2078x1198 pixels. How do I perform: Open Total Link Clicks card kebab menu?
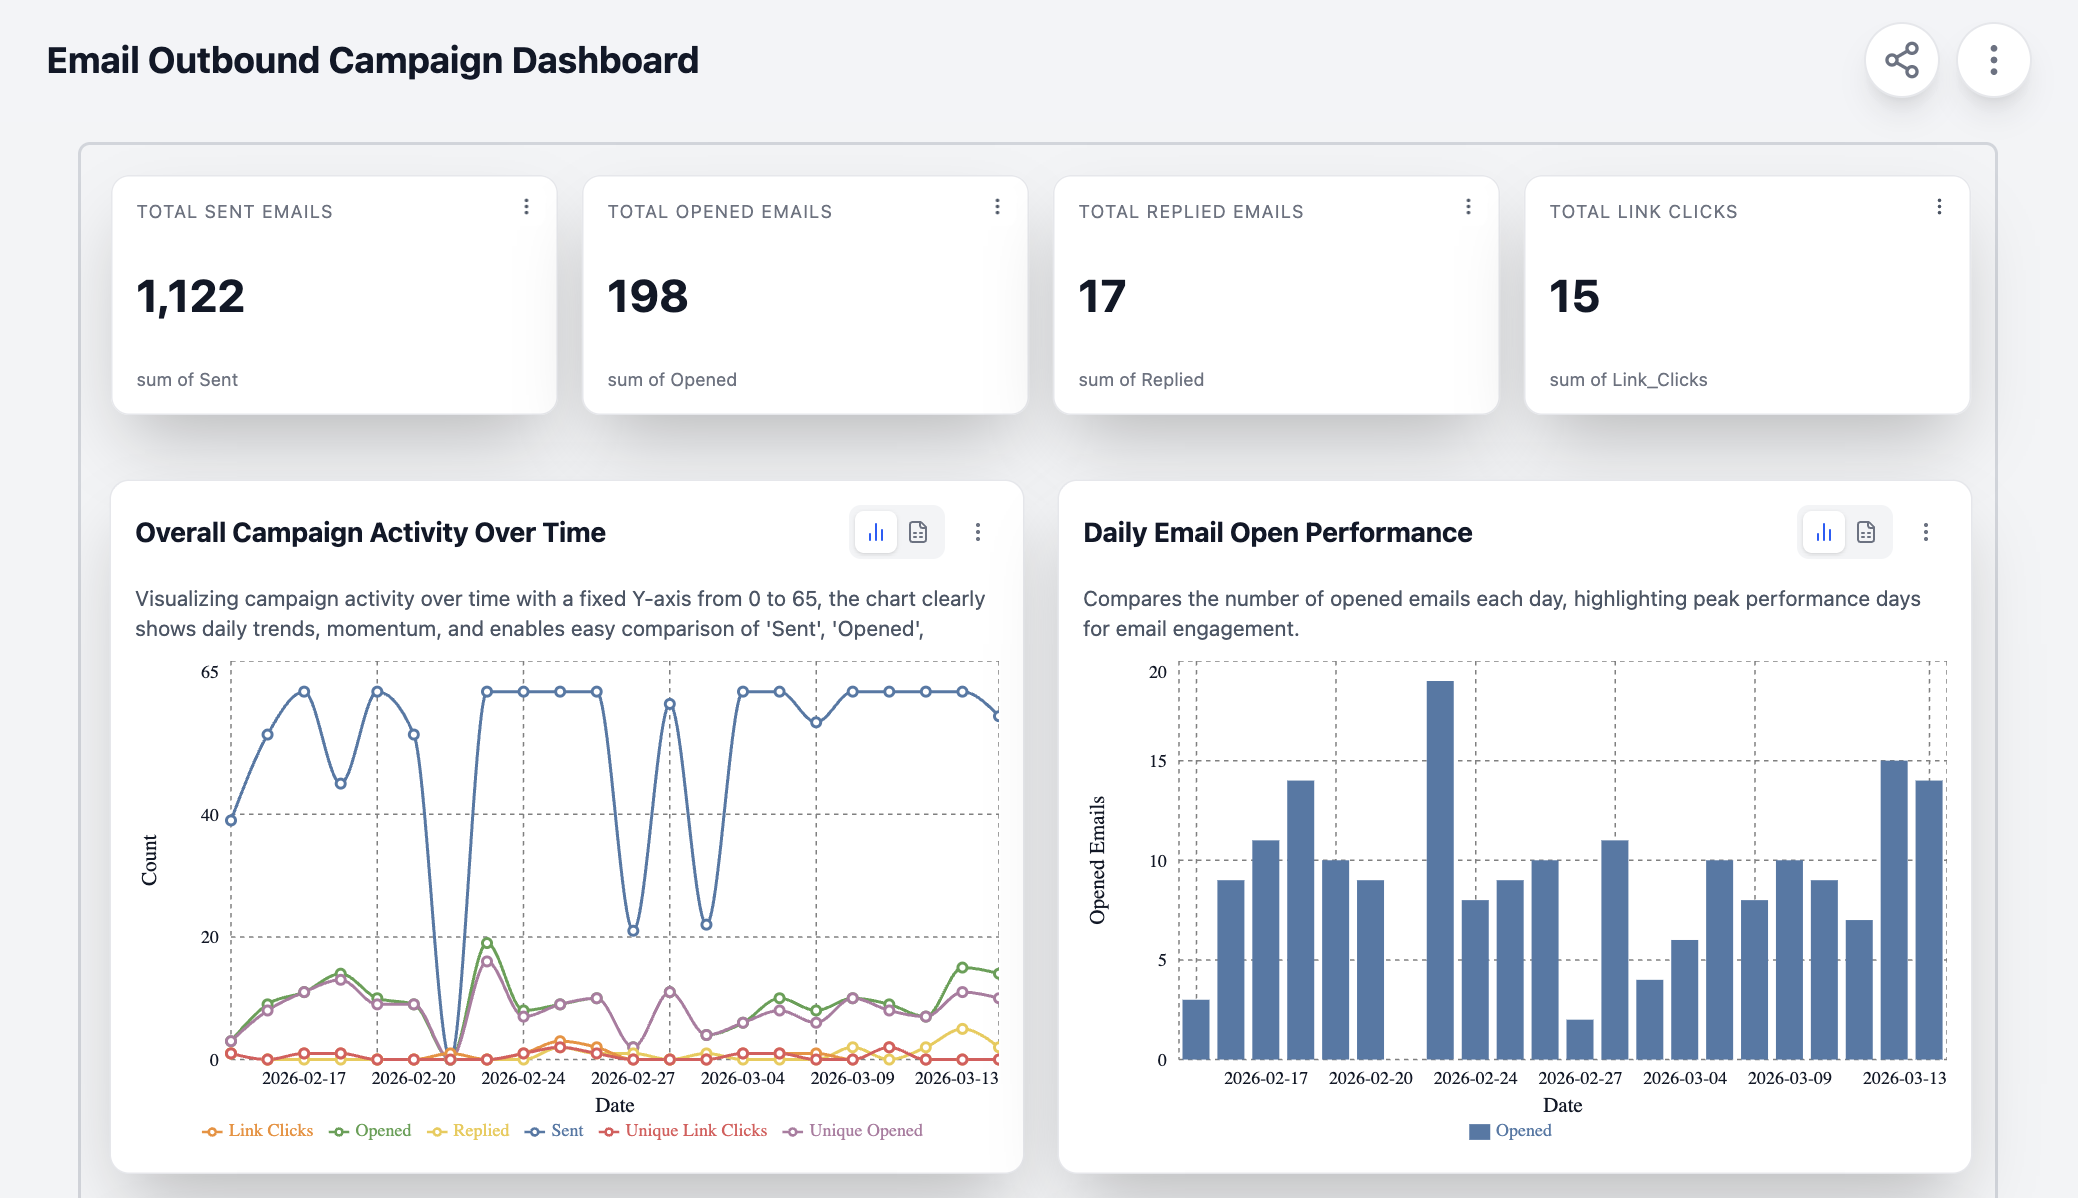pos(1939,207)
